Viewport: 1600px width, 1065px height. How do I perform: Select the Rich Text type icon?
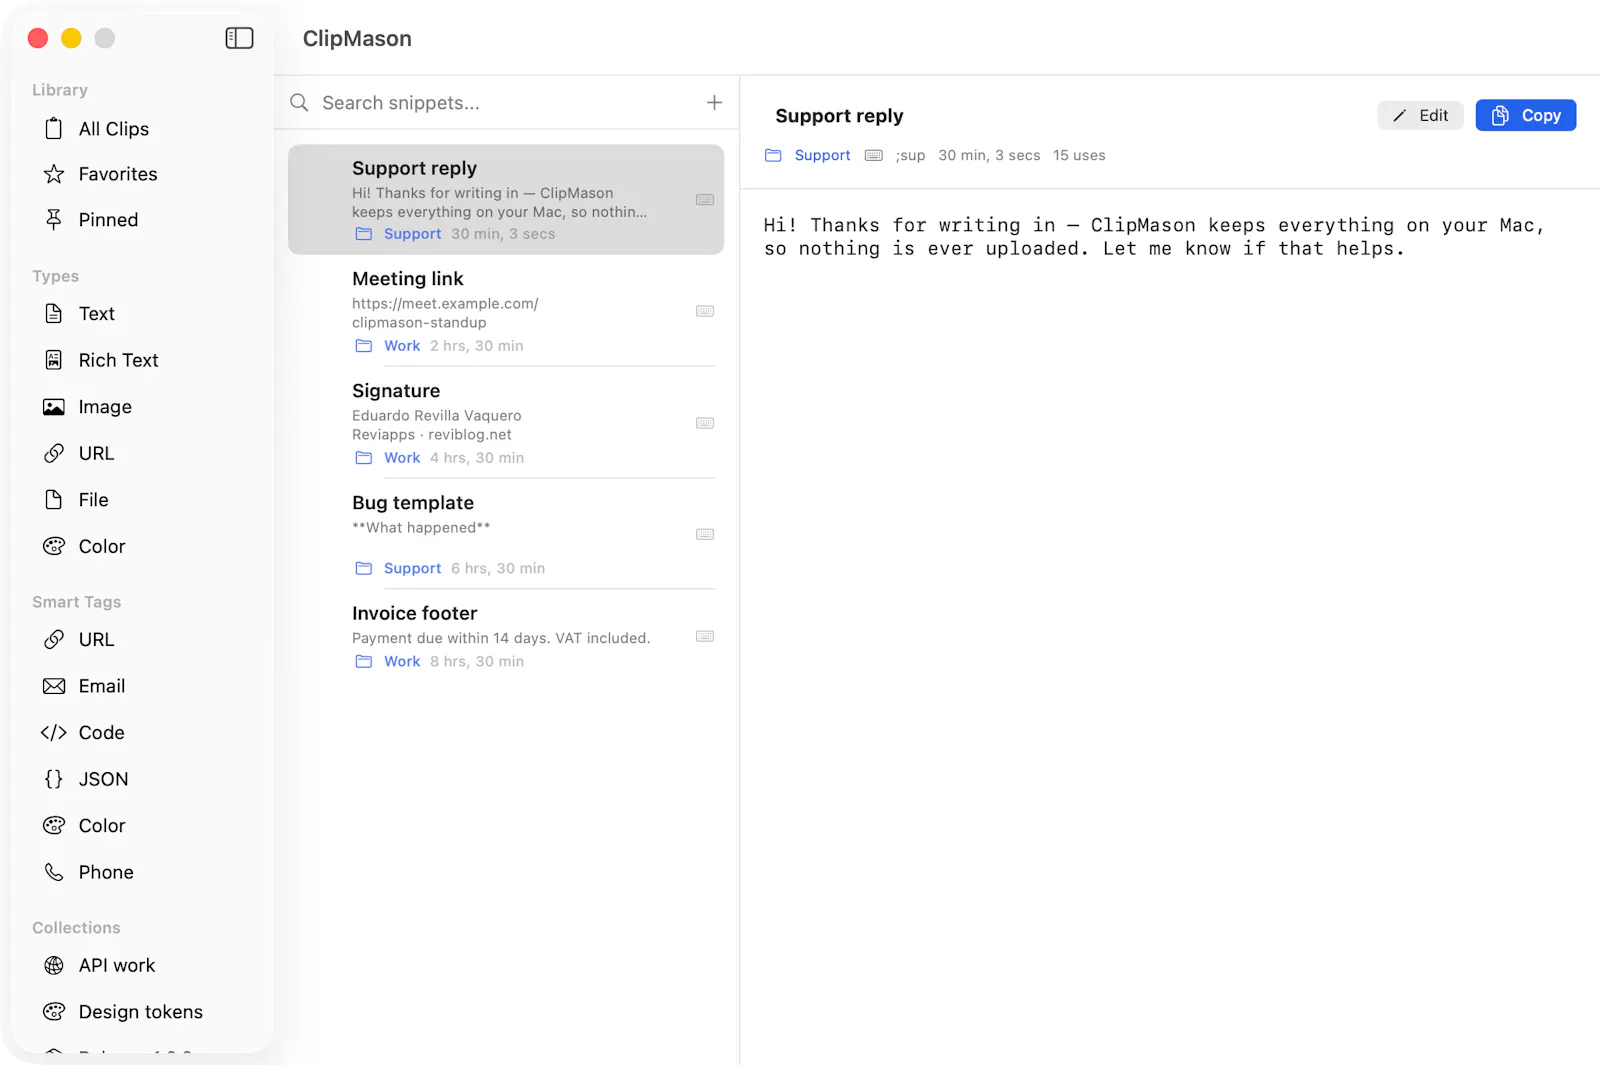click(x=54, y=360)
